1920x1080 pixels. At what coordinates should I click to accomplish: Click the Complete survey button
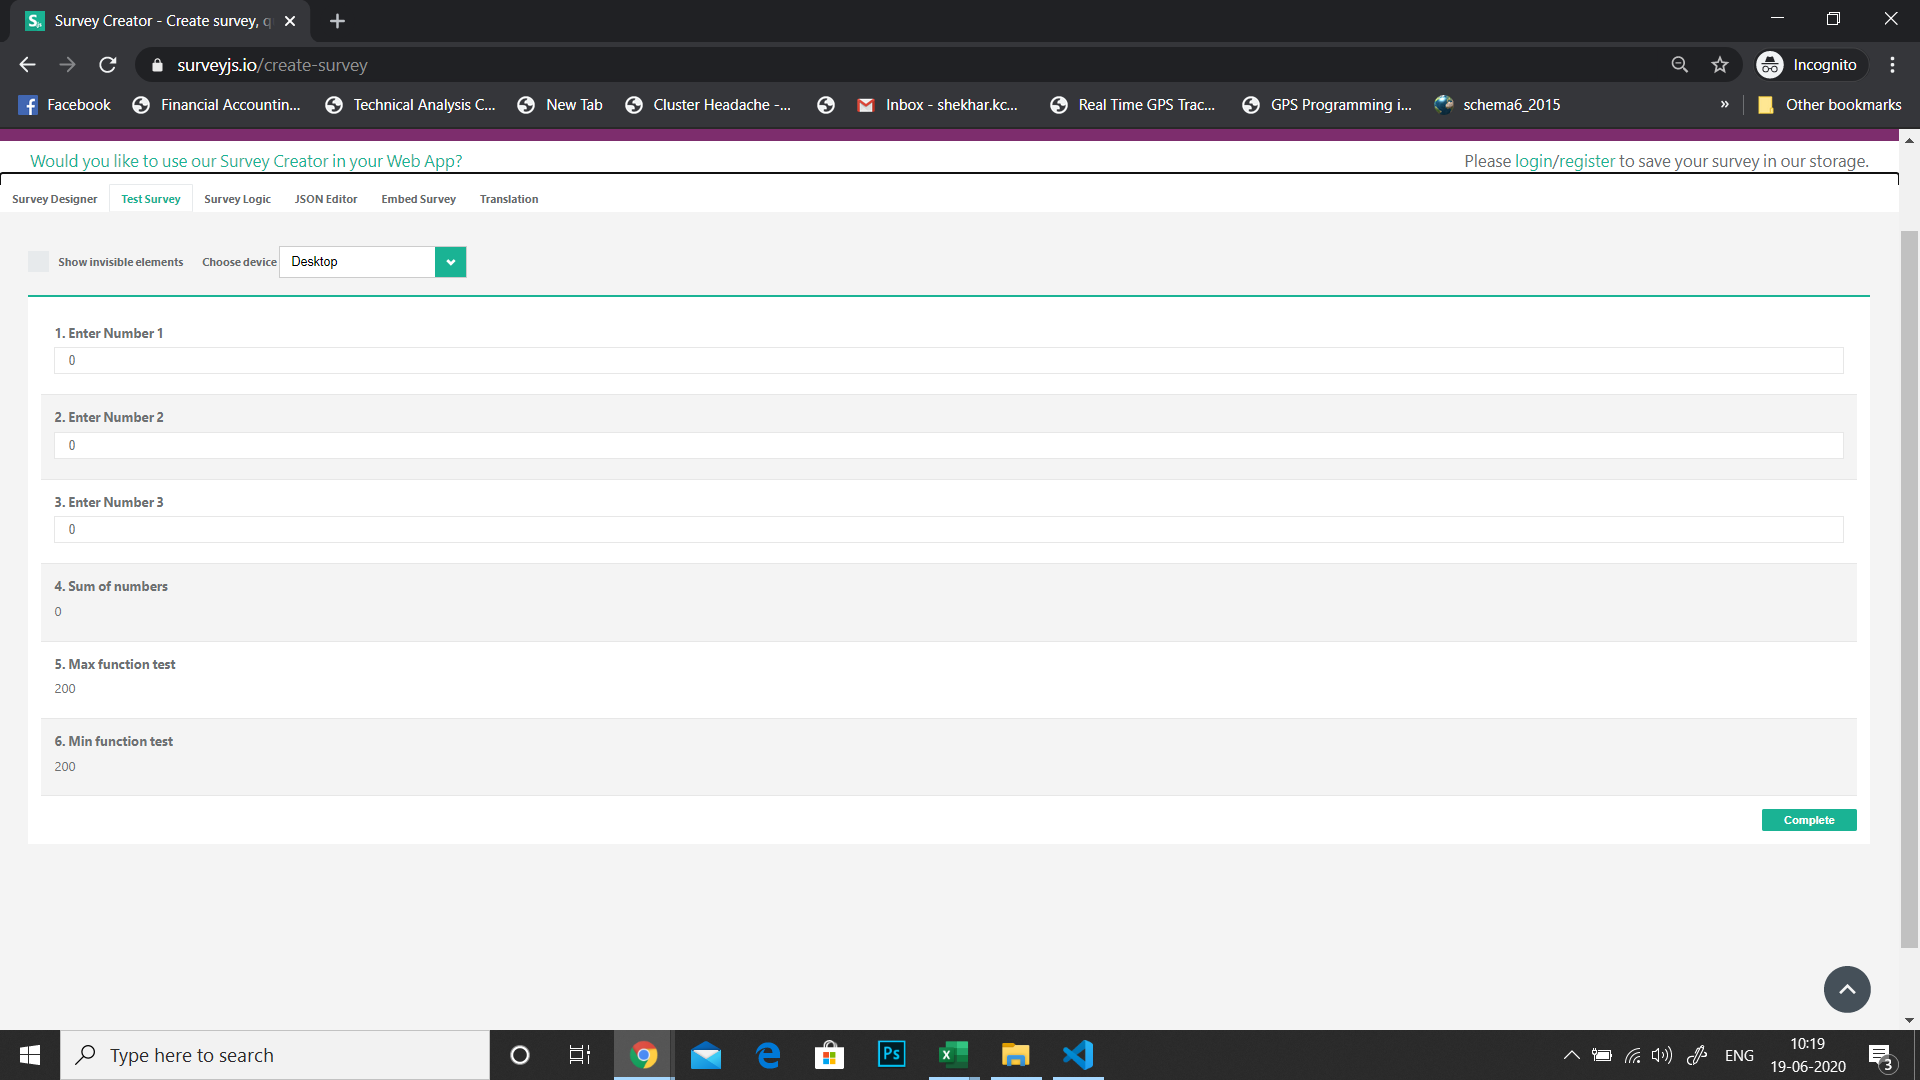point(1808,819)
